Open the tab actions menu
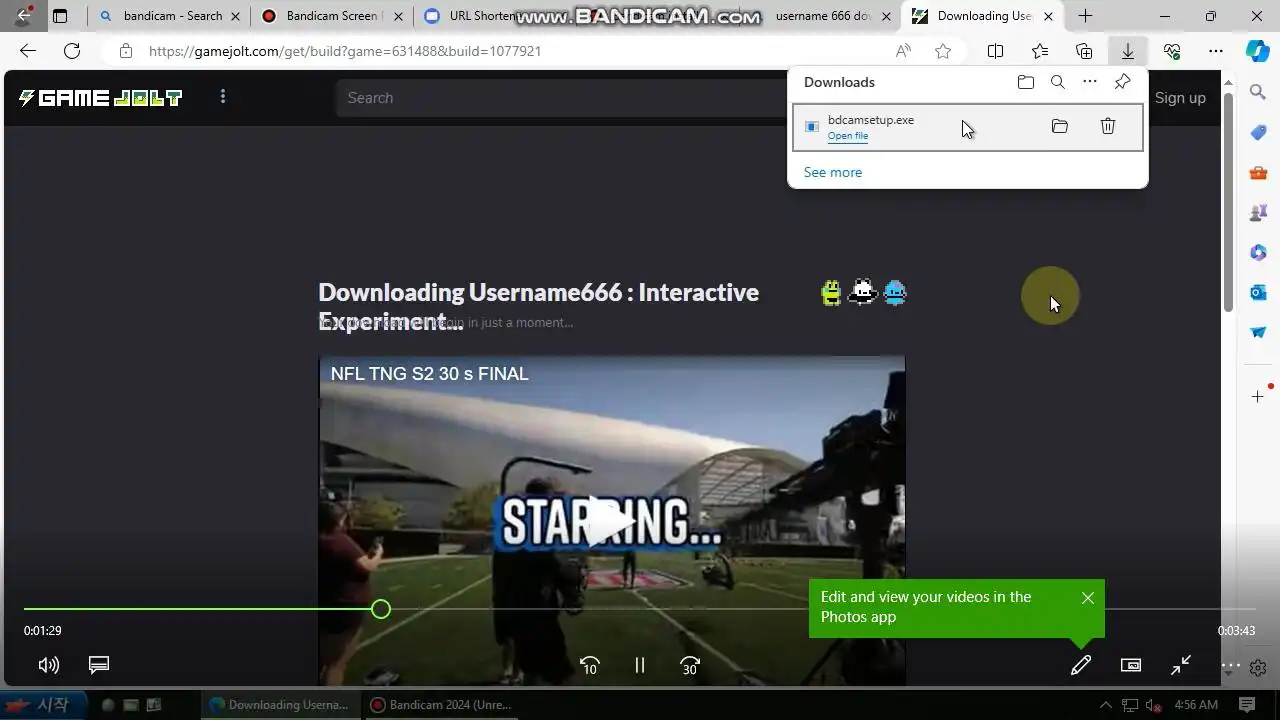 coord(60,16)
